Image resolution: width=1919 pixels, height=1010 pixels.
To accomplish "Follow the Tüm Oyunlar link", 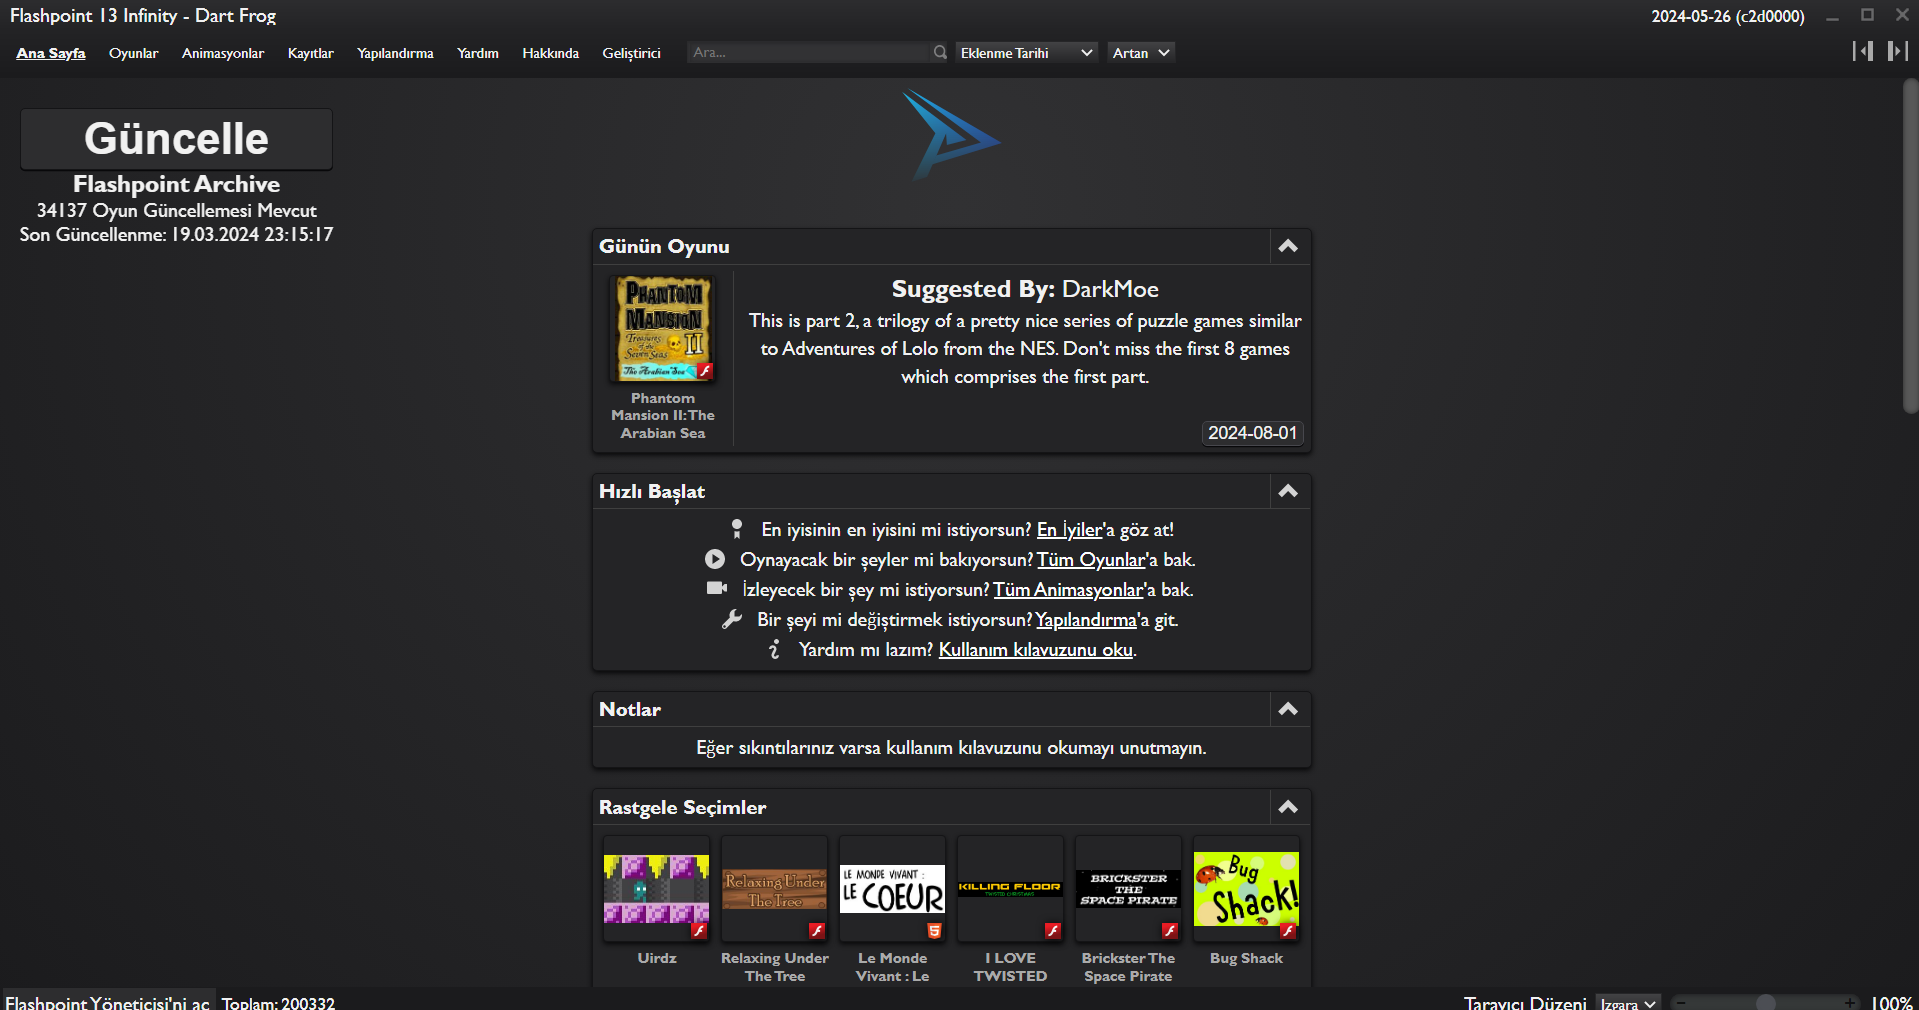I will [1091, 560].
